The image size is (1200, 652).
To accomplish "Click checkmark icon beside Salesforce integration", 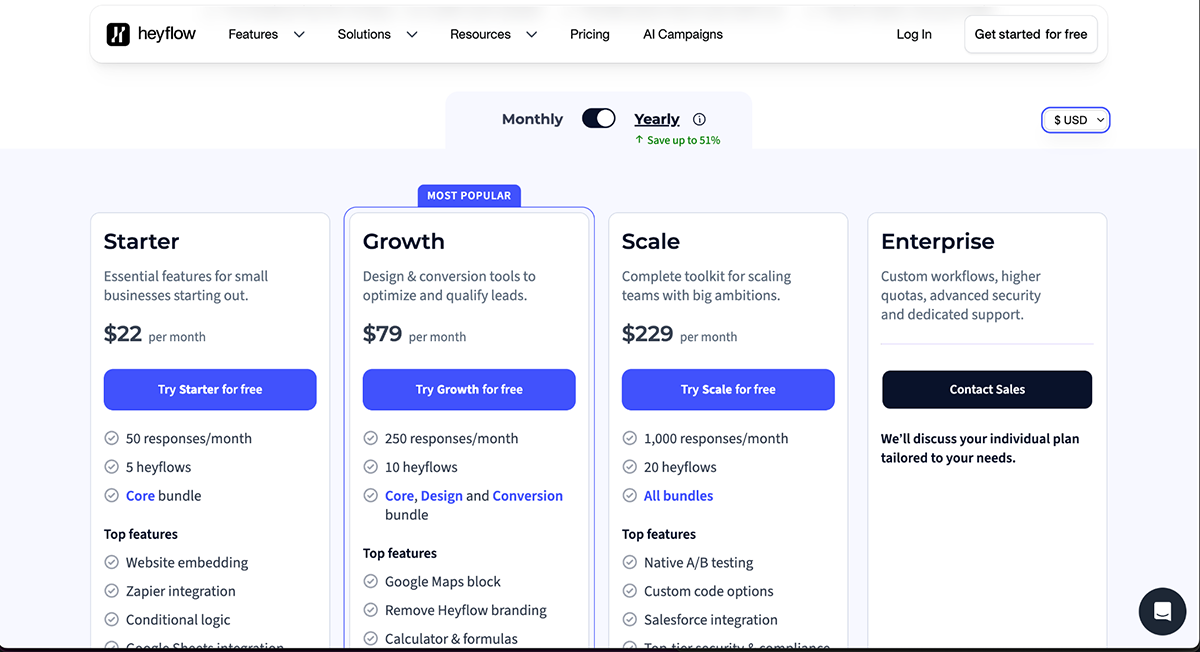I will (x=630, y=620).
